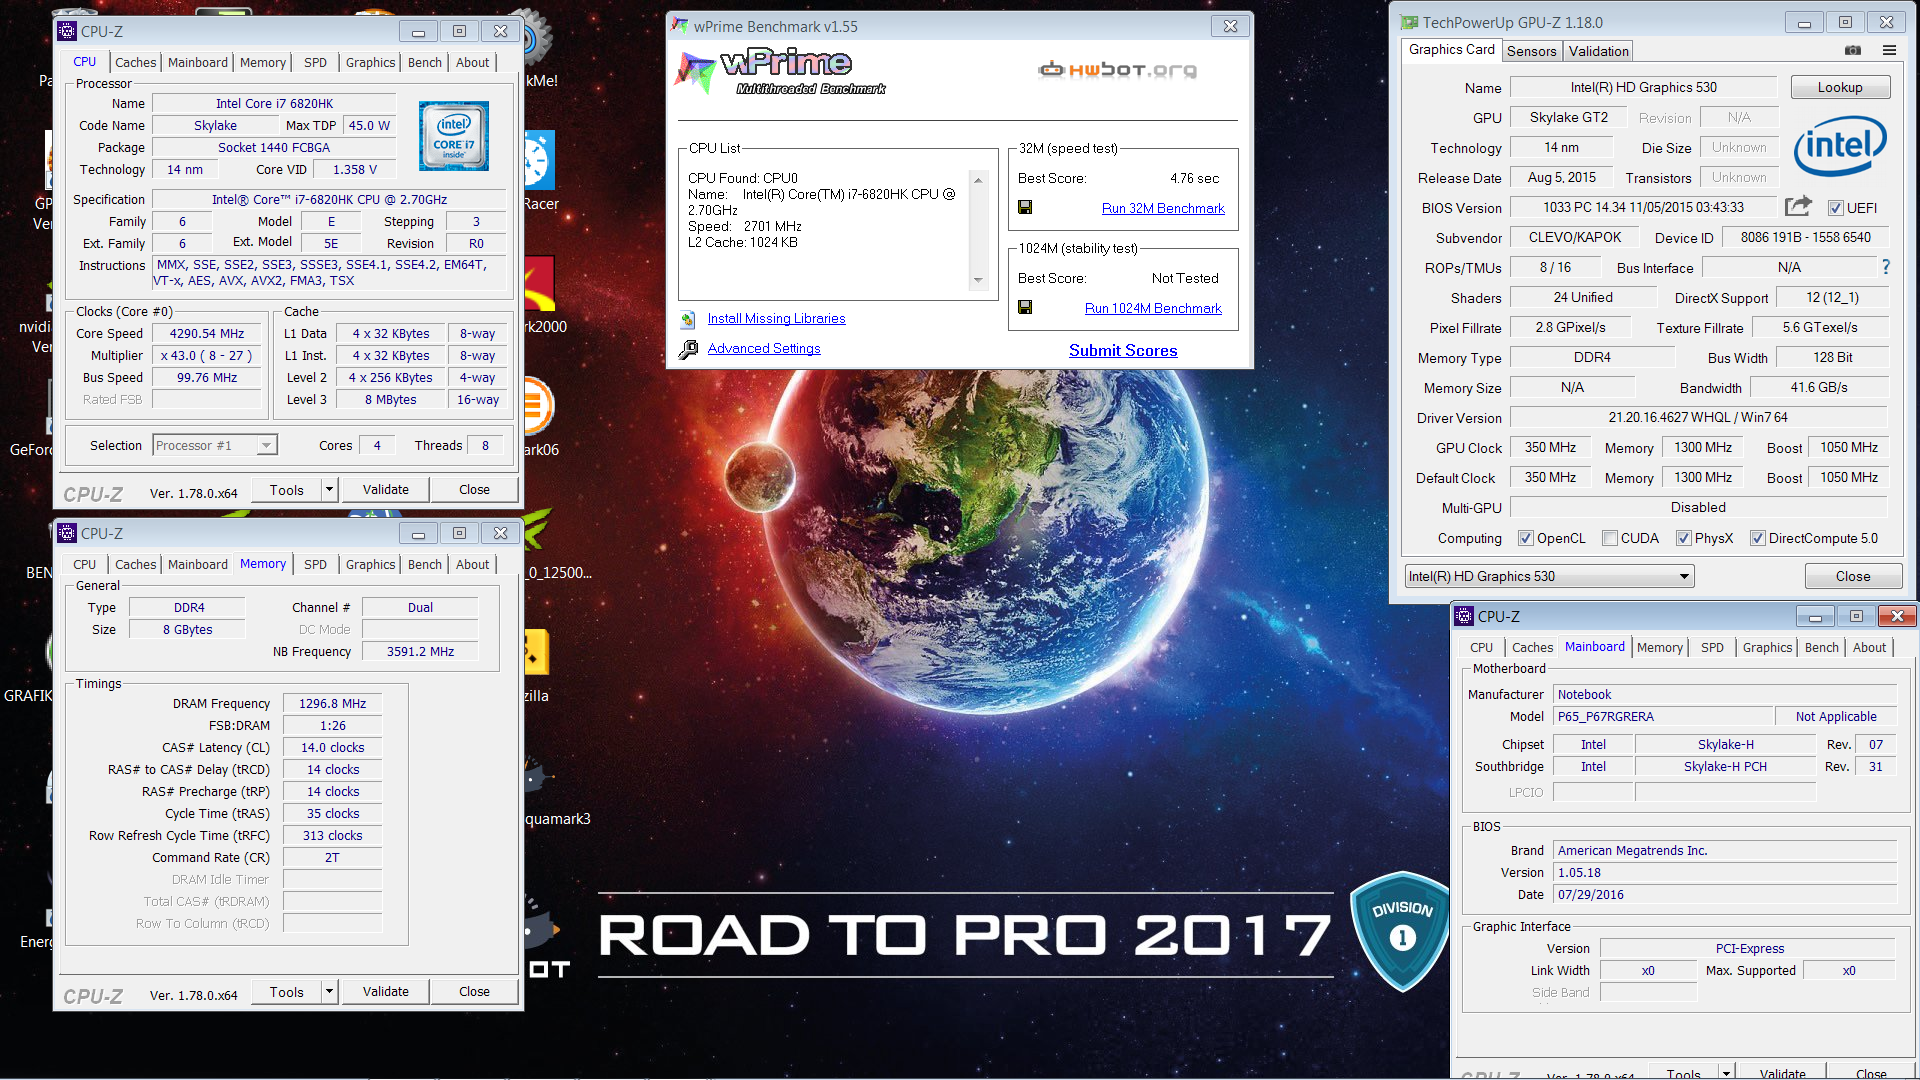Open Tools dropdown arrow in CPU-Z CPU window
The height and width of the screenshot is (1080, 1920).
pos(329,489)
